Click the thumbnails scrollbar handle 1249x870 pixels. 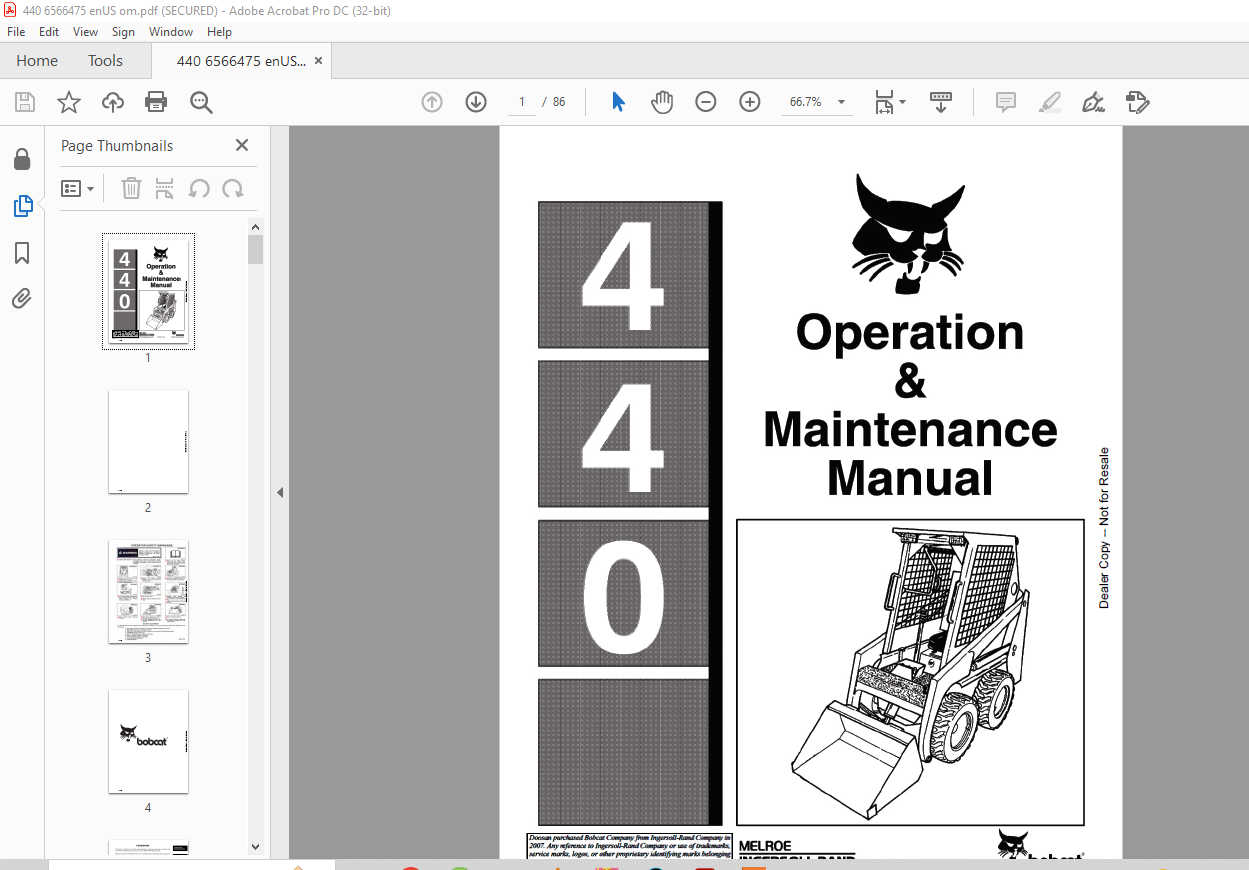[x=256, y=250]
